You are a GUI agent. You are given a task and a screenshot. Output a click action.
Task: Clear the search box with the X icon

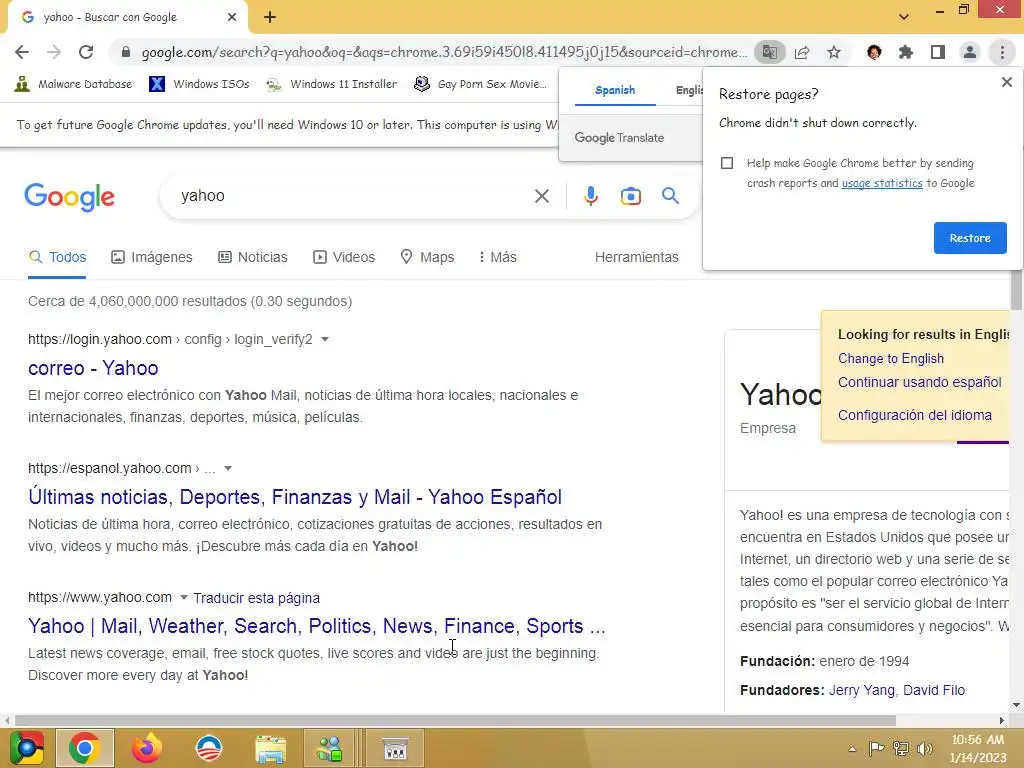pyautogui.click(x=541, y=196)
